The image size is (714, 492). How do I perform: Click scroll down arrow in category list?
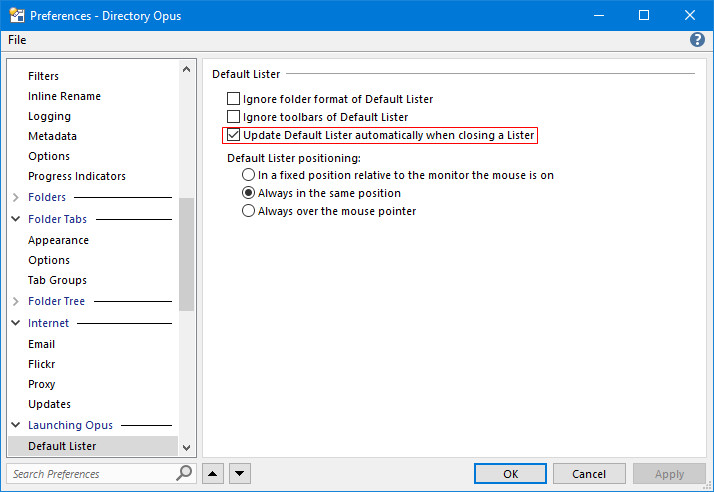[186, 447]
